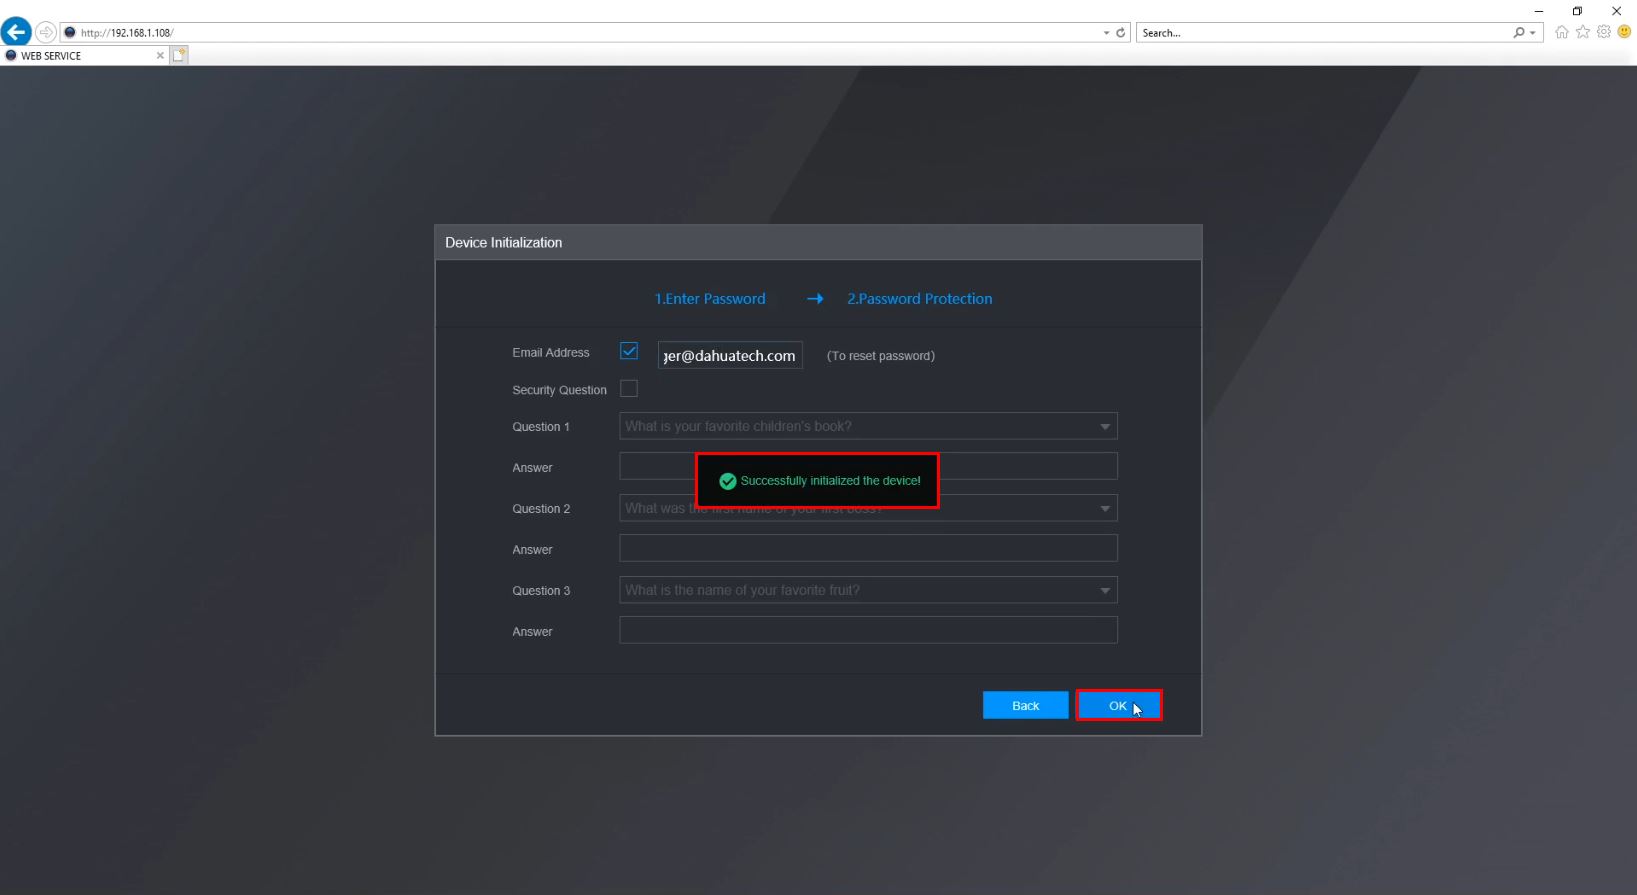Screen dimensions: 1637x895
Task: Click the magnifier icon in the search box
Action: pos(1519,33)
